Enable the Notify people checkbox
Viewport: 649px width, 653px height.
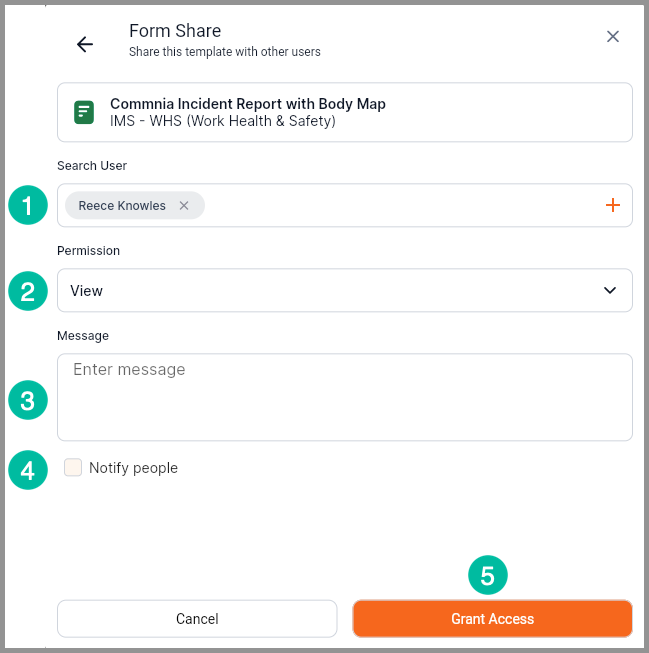pyautogui.click(x=73, y=468)
